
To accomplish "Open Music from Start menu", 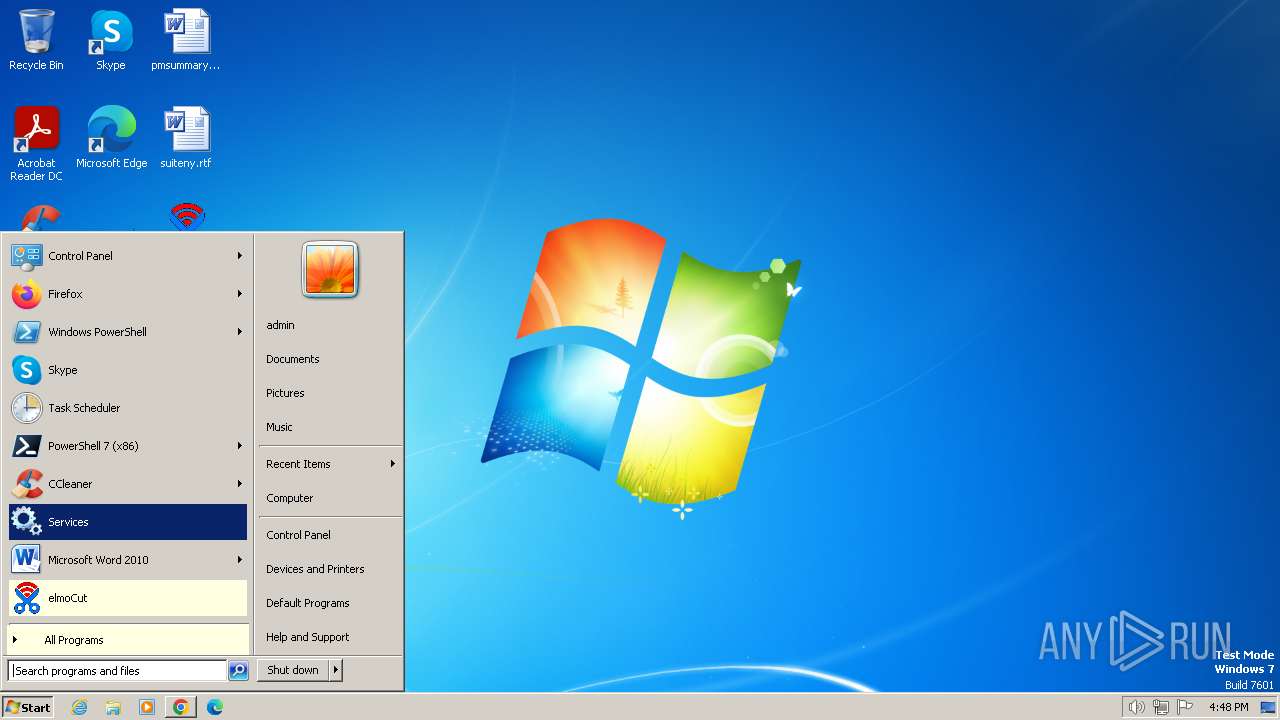I will click(279, 427).
